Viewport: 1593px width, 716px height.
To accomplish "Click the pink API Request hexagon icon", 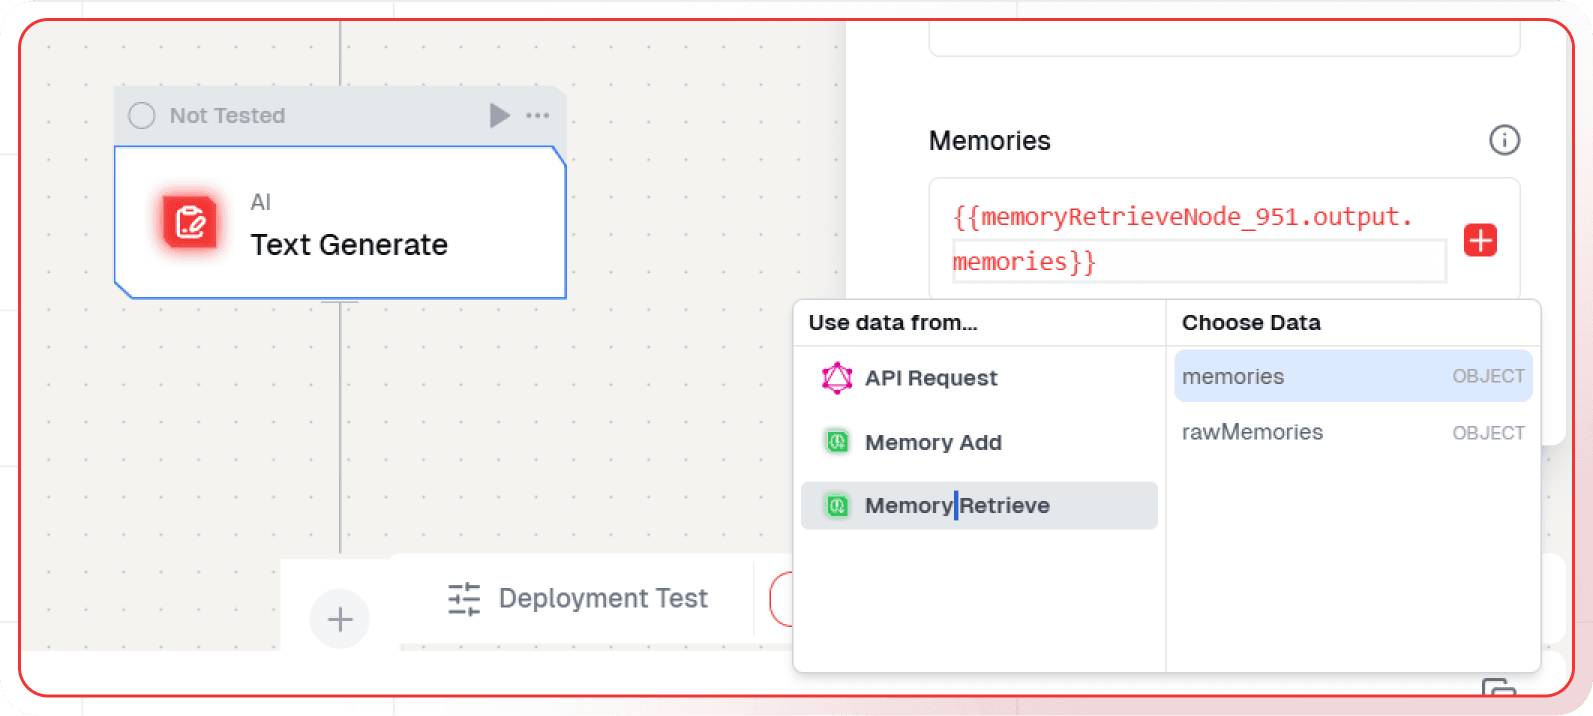I will click(x=837, y=377).
